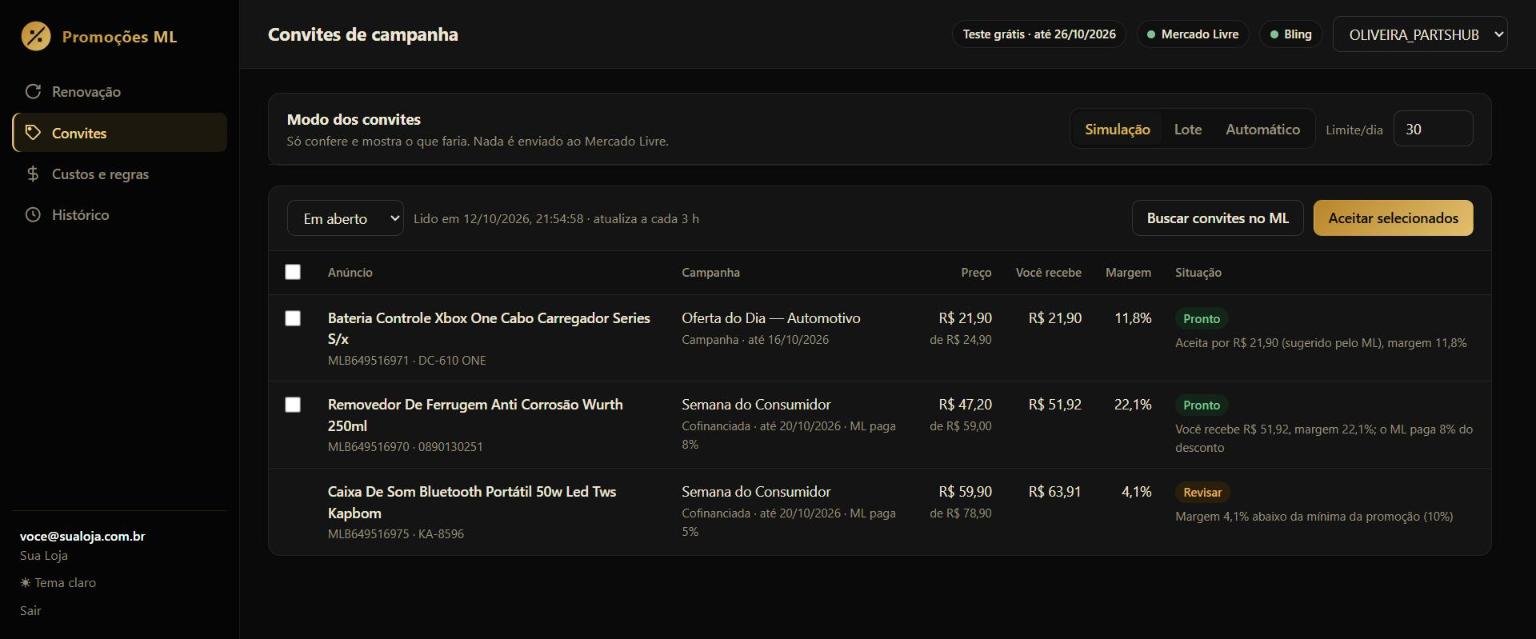Image resolution: width=1536 pixels, height=639 pixels.
Task: Expand the Em aberto filter dropdown
Action: (x=345, y=218)
